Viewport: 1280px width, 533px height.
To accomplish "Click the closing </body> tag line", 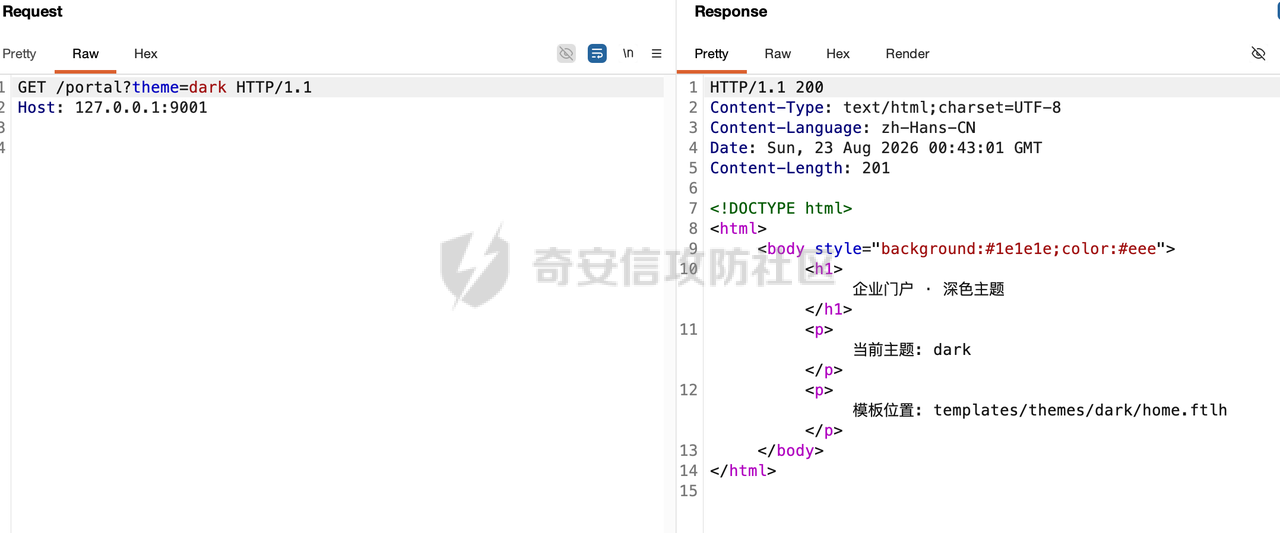I will 791,451.
